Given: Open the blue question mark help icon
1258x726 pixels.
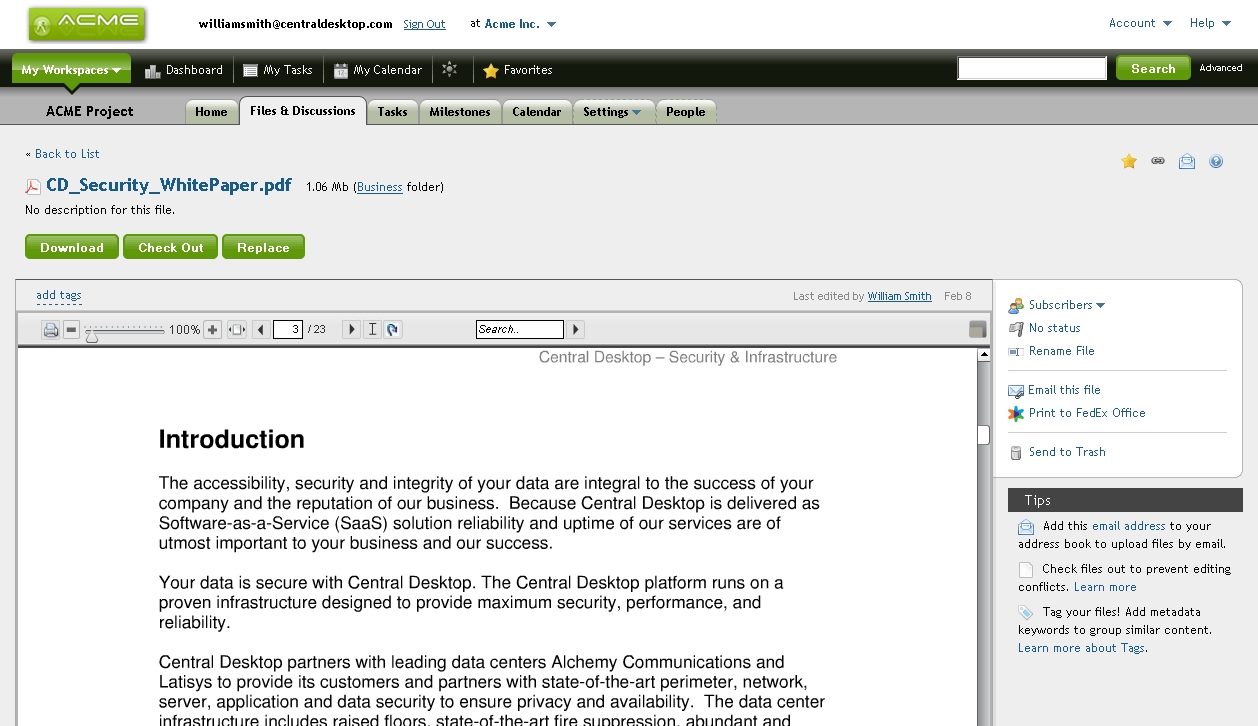Looking at the screenshot, I should (x=1216, y=161).
